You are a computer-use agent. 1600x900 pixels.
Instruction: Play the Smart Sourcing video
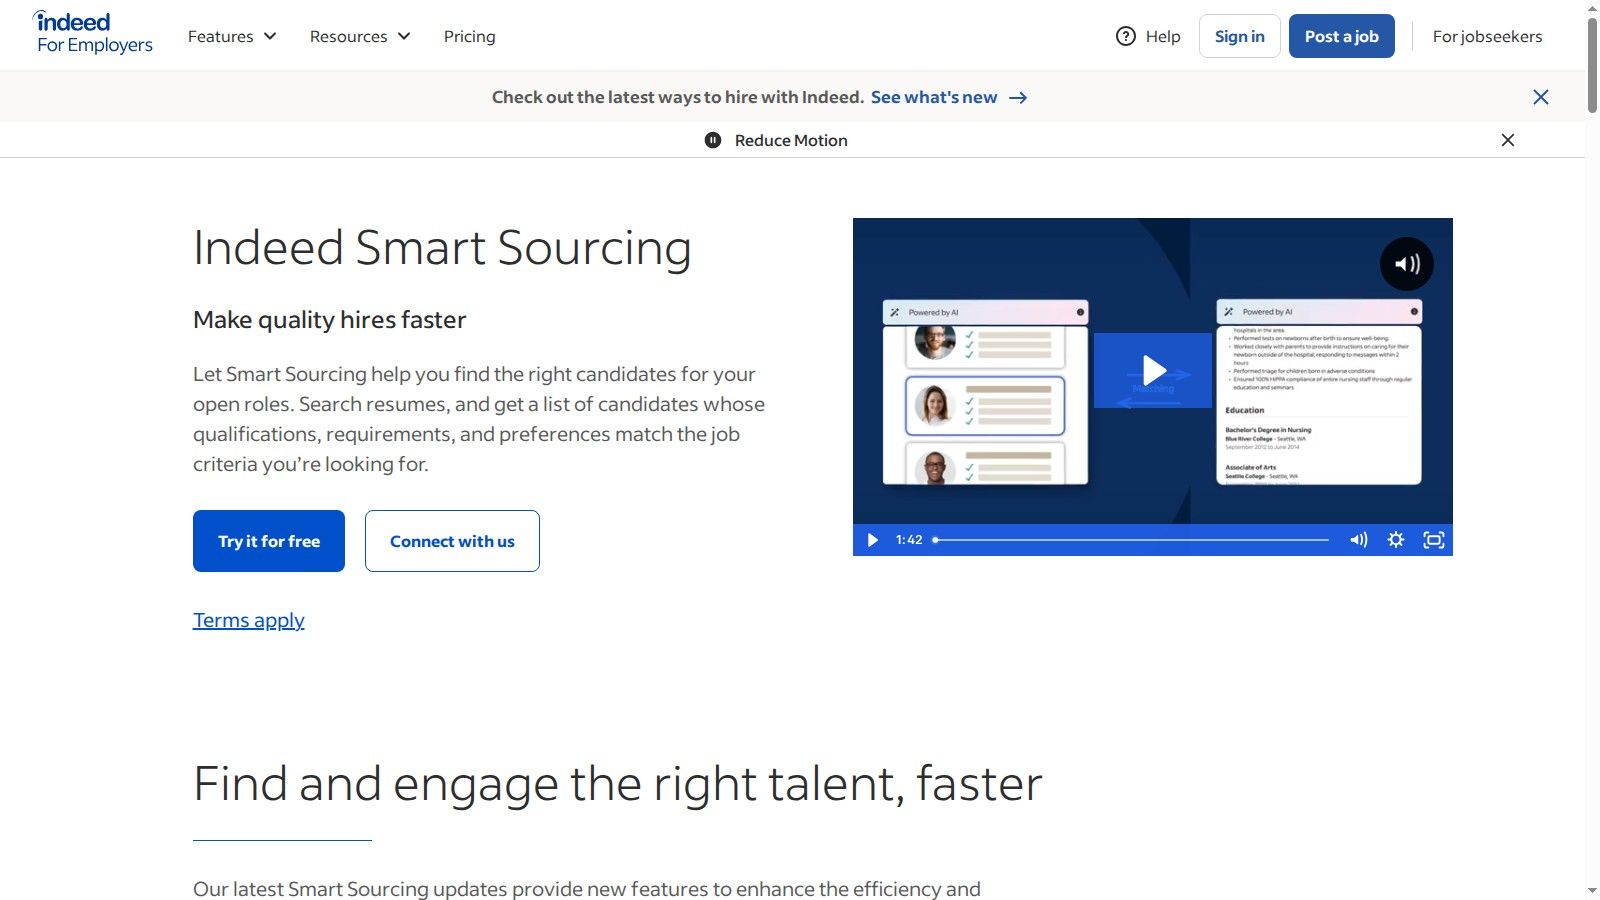[x=1152, y=370]
